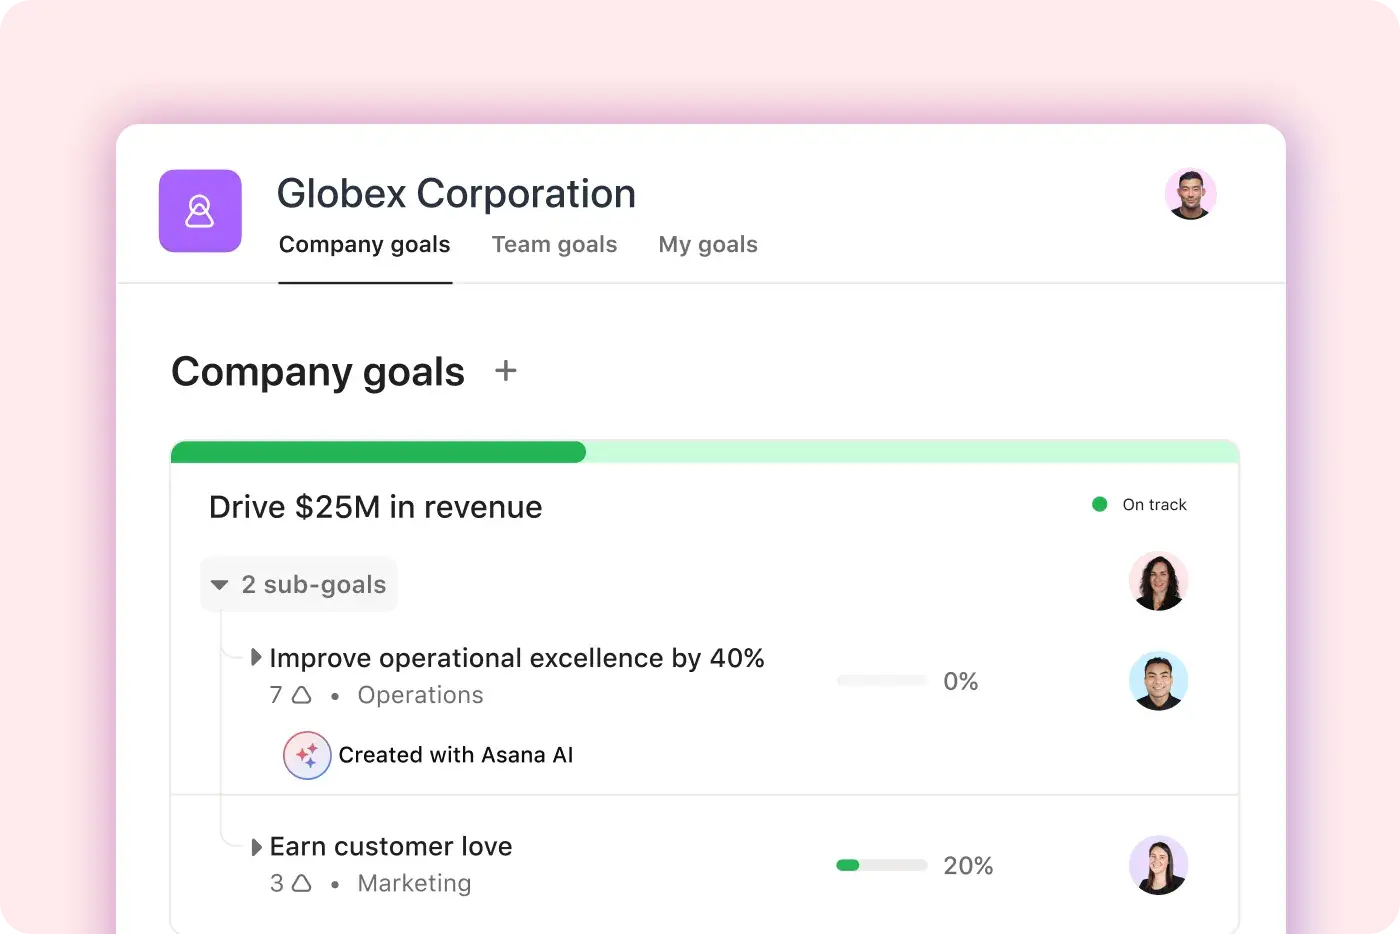Screen dimensions: 1400x934
Task: Expand the Earn customer love sub-goal
Action: [256, 846]
